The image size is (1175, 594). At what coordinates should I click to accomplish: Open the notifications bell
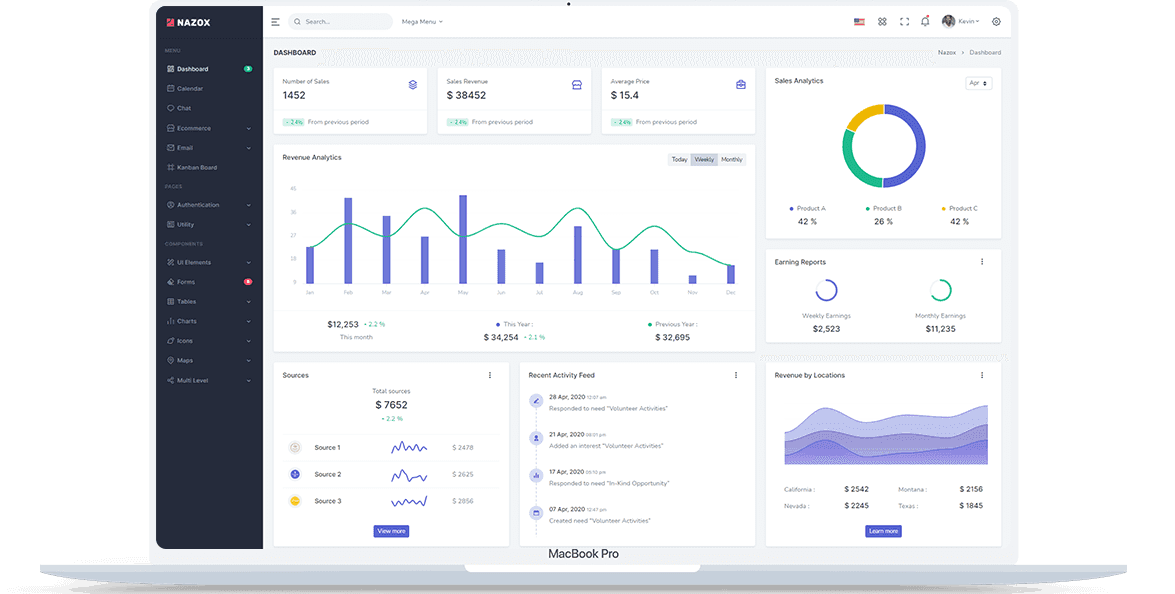pos(925,21)
